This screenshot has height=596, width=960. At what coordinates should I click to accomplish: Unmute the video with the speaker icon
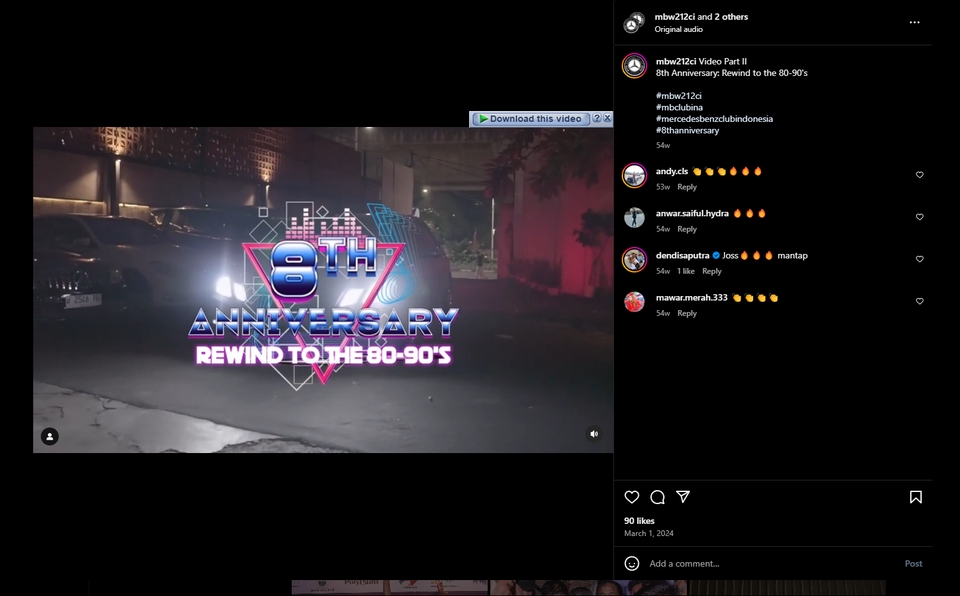click(x=593, y=433)
